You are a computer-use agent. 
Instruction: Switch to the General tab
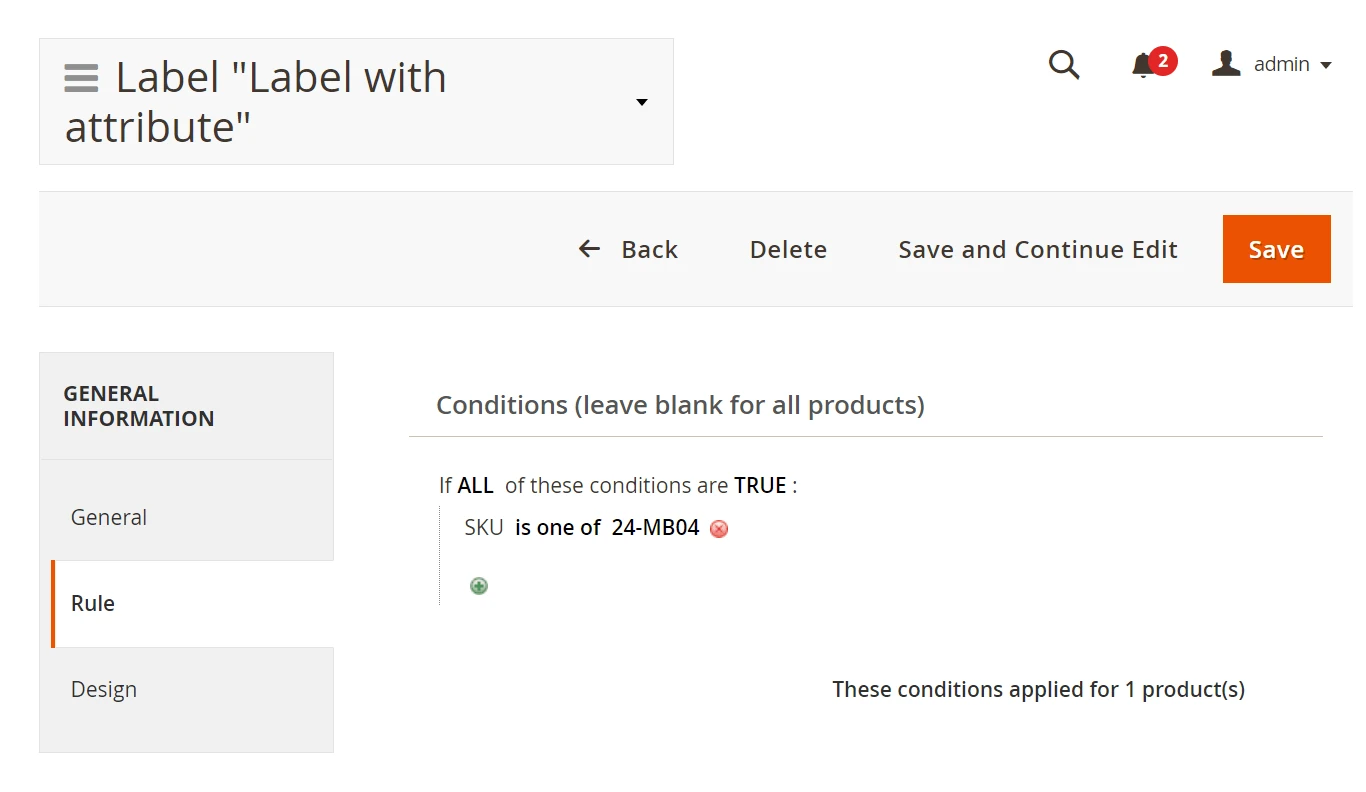tap(109, 517)
